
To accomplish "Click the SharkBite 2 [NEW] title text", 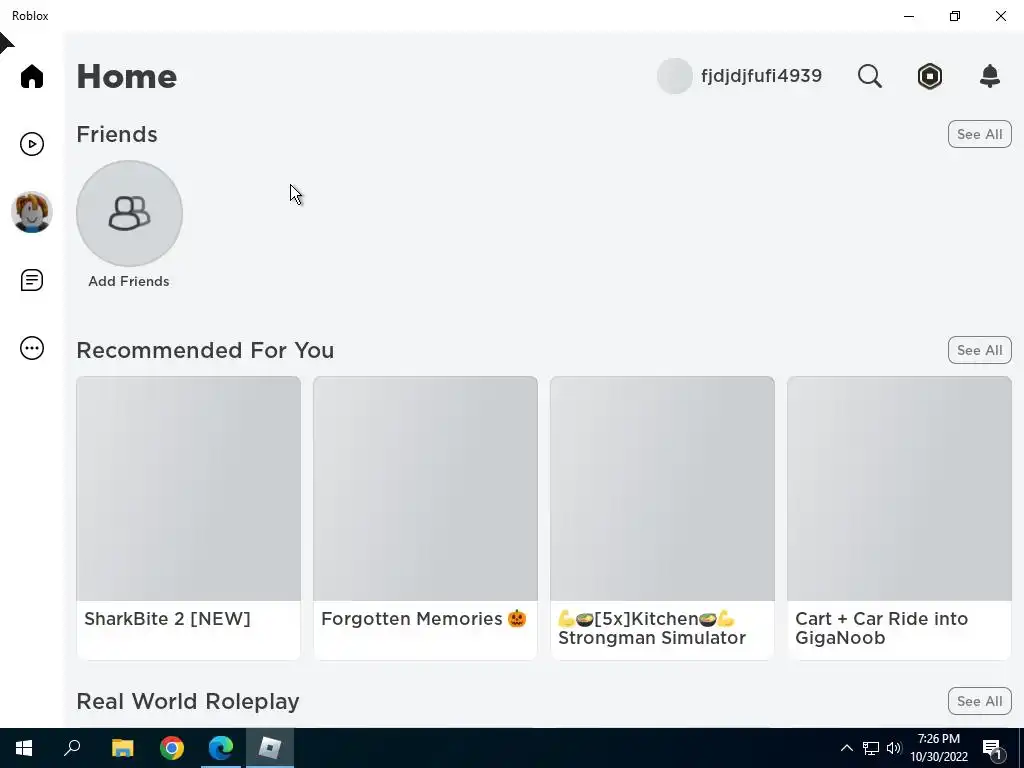I will (x=167, y=618).
